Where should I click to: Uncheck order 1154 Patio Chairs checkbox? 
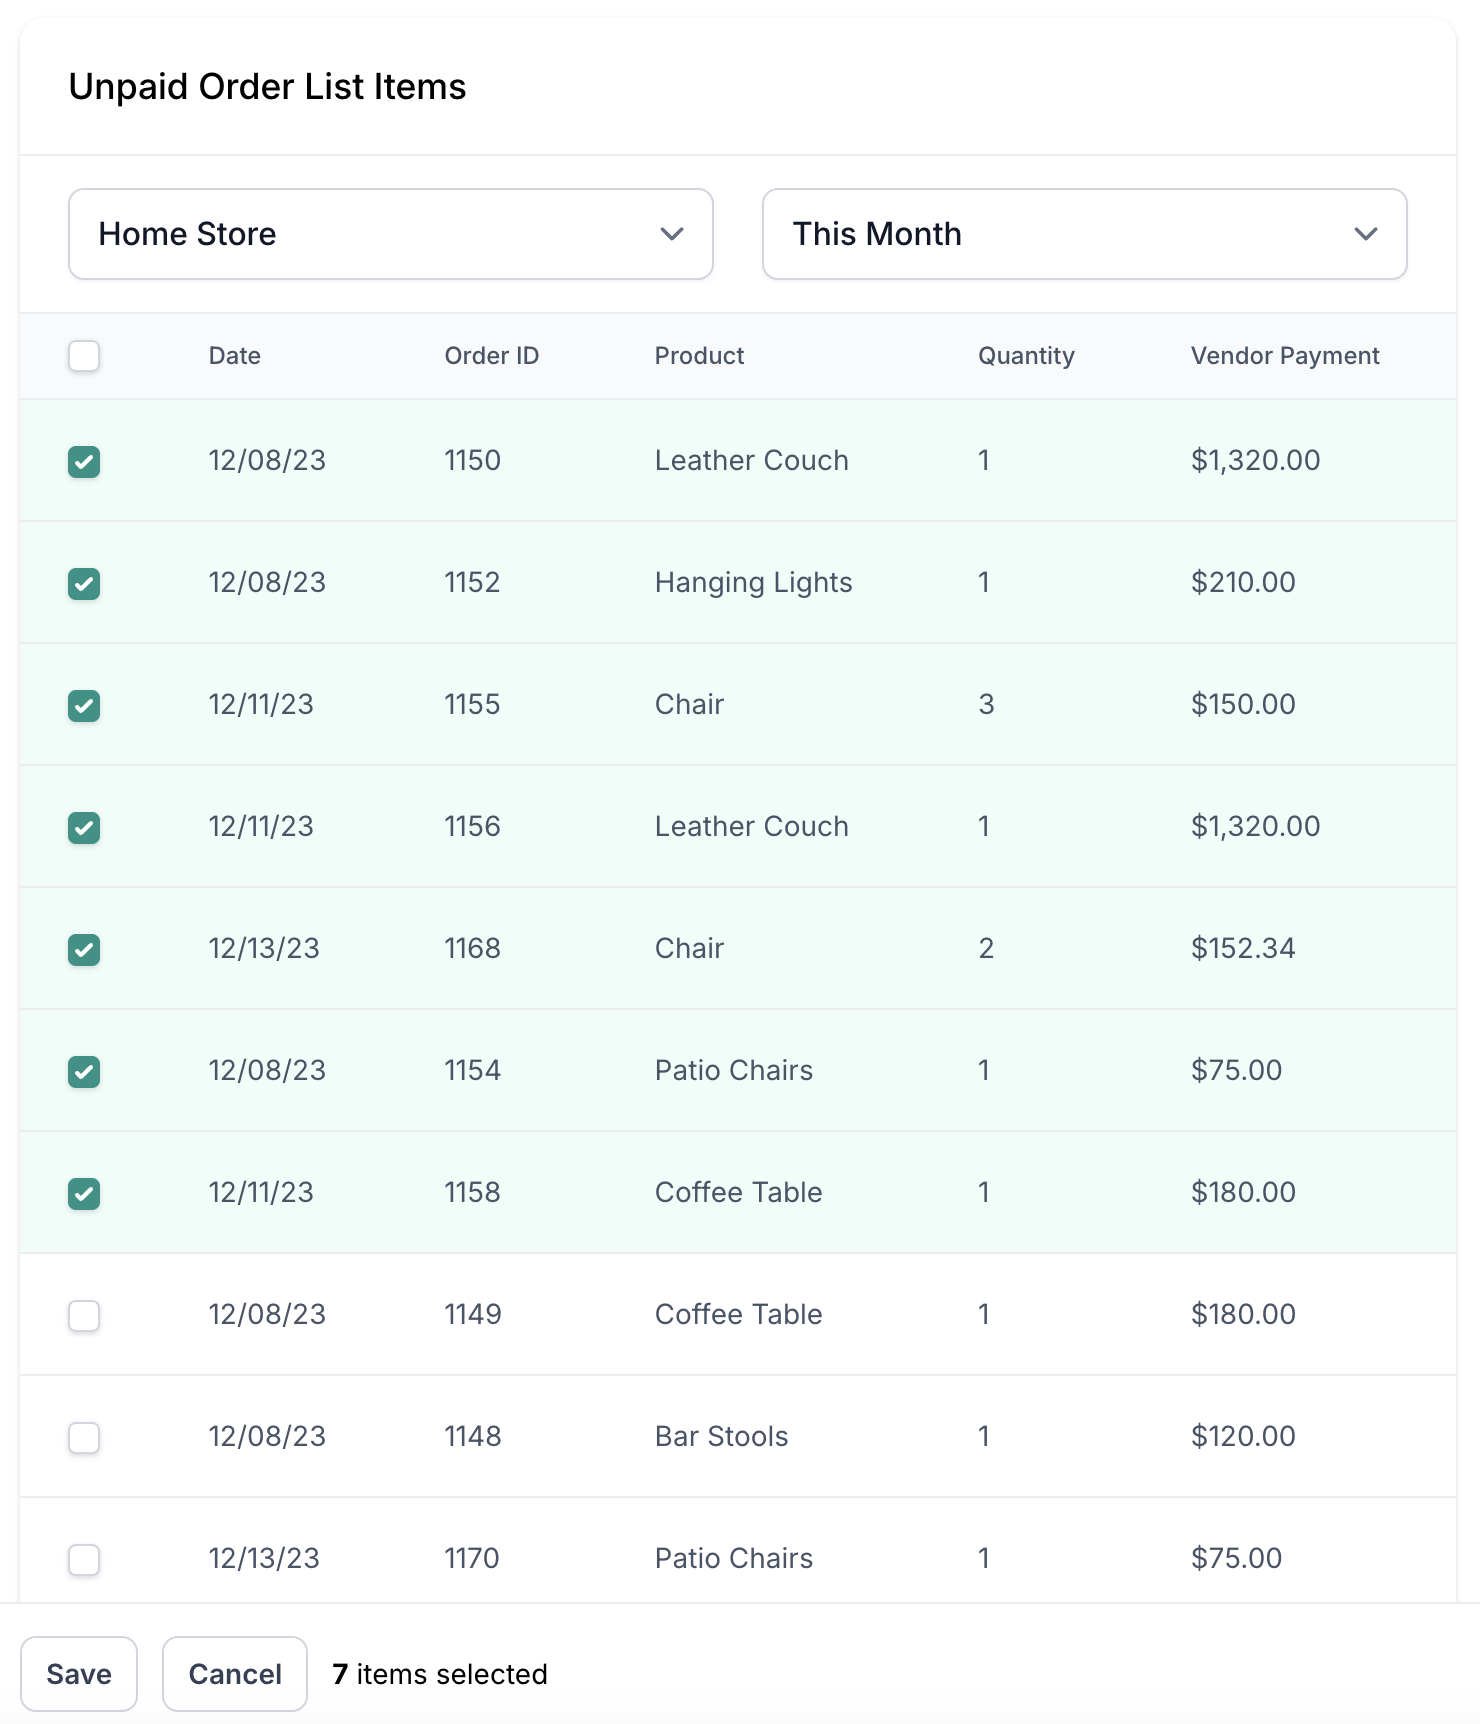coord(84,1072)
